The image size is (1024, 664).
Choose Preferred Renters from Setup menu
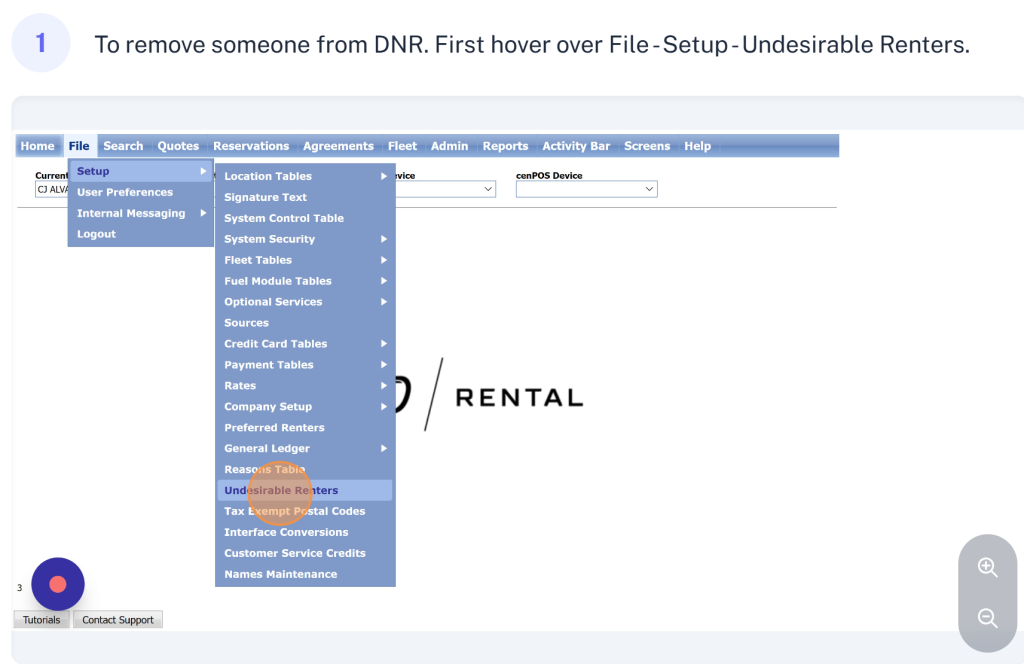pyautogui.click(x=274, y=428)
